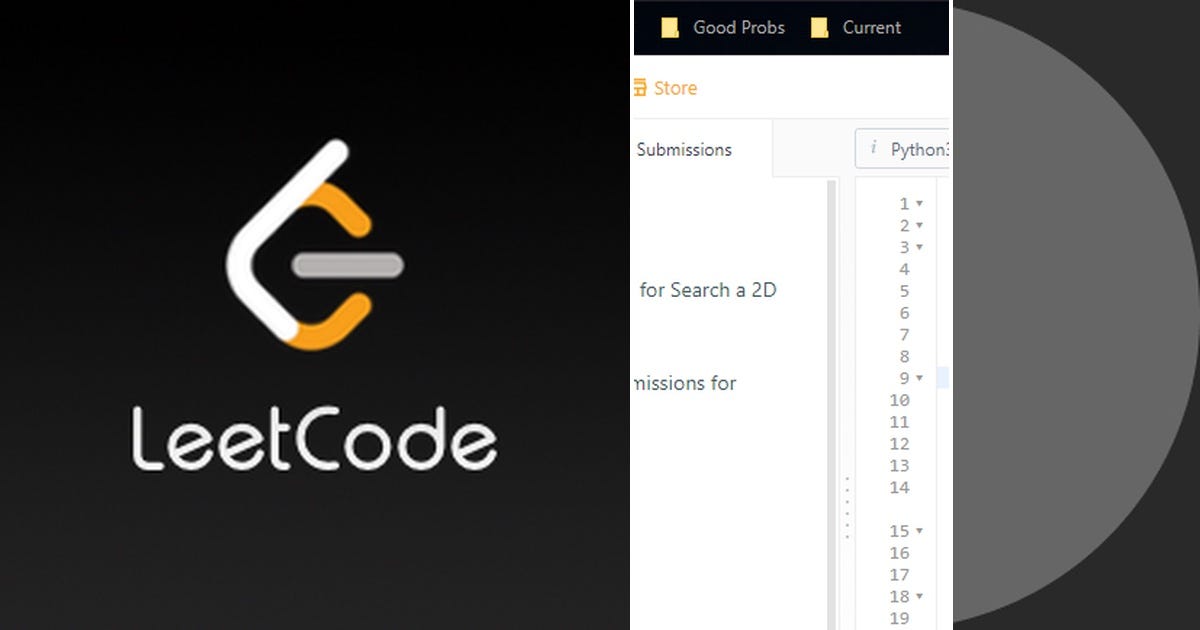Screen dimensions: 1200x630
Task: Click line number 8 in the gutter
Action: [x=904, y=356]
